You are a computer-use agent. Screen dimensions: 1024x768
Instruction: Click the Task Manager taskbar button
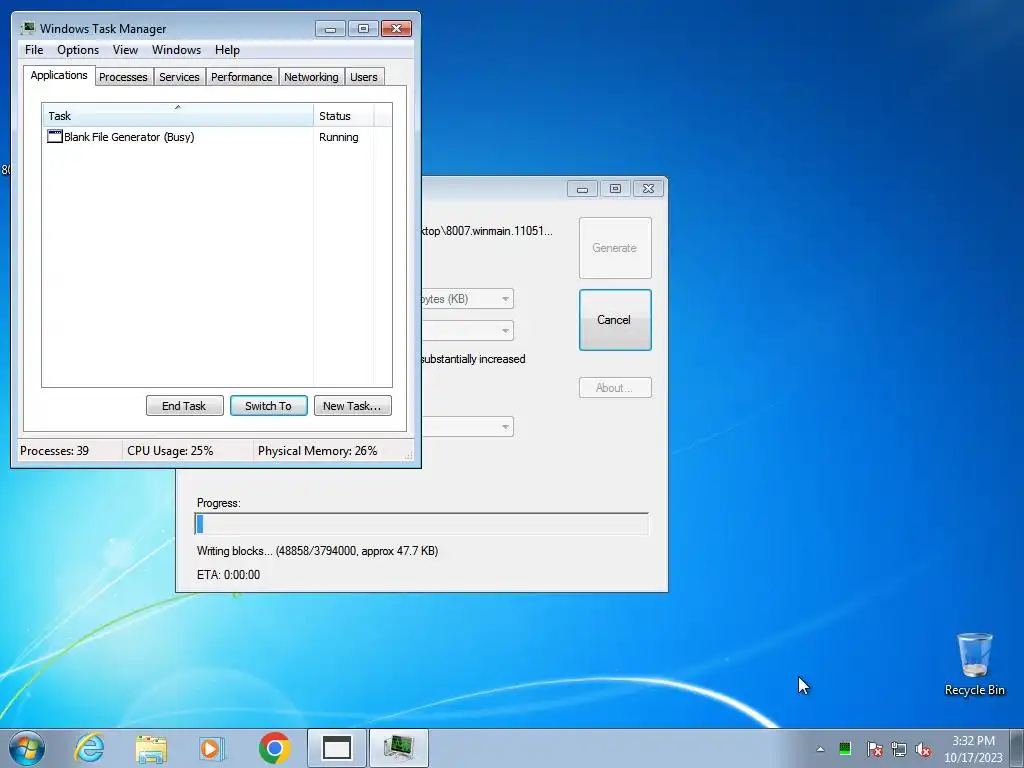pyautogui.click(x=399, y=748)
